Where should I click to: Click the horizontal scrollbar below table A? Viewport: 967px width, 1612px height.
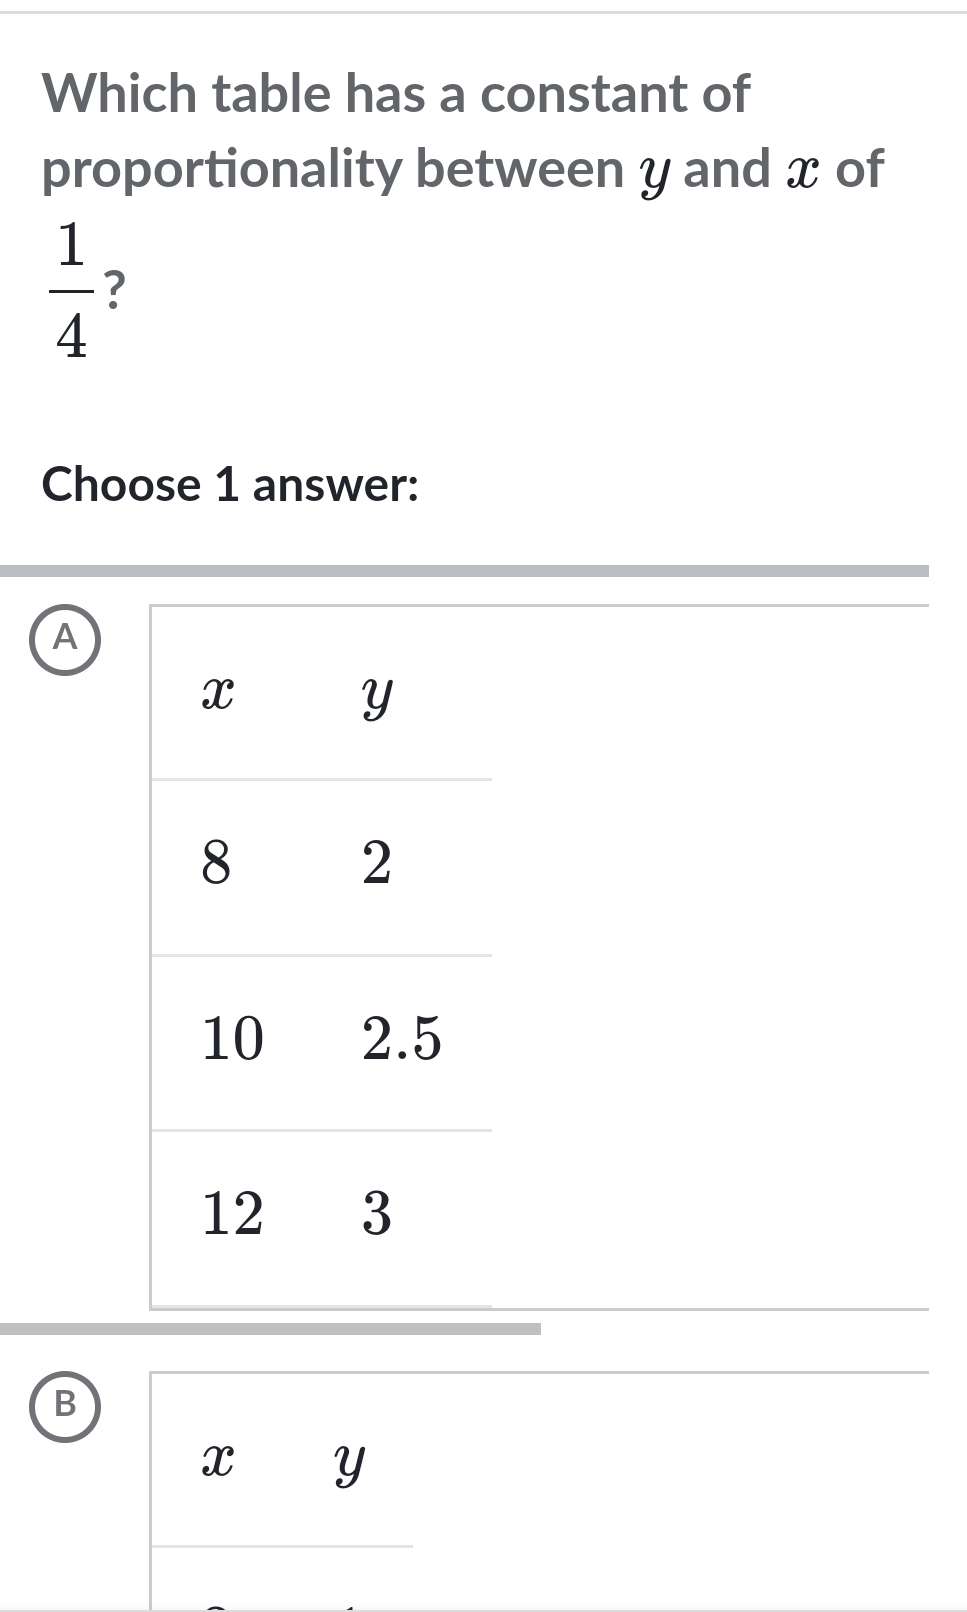point(270,1329)
